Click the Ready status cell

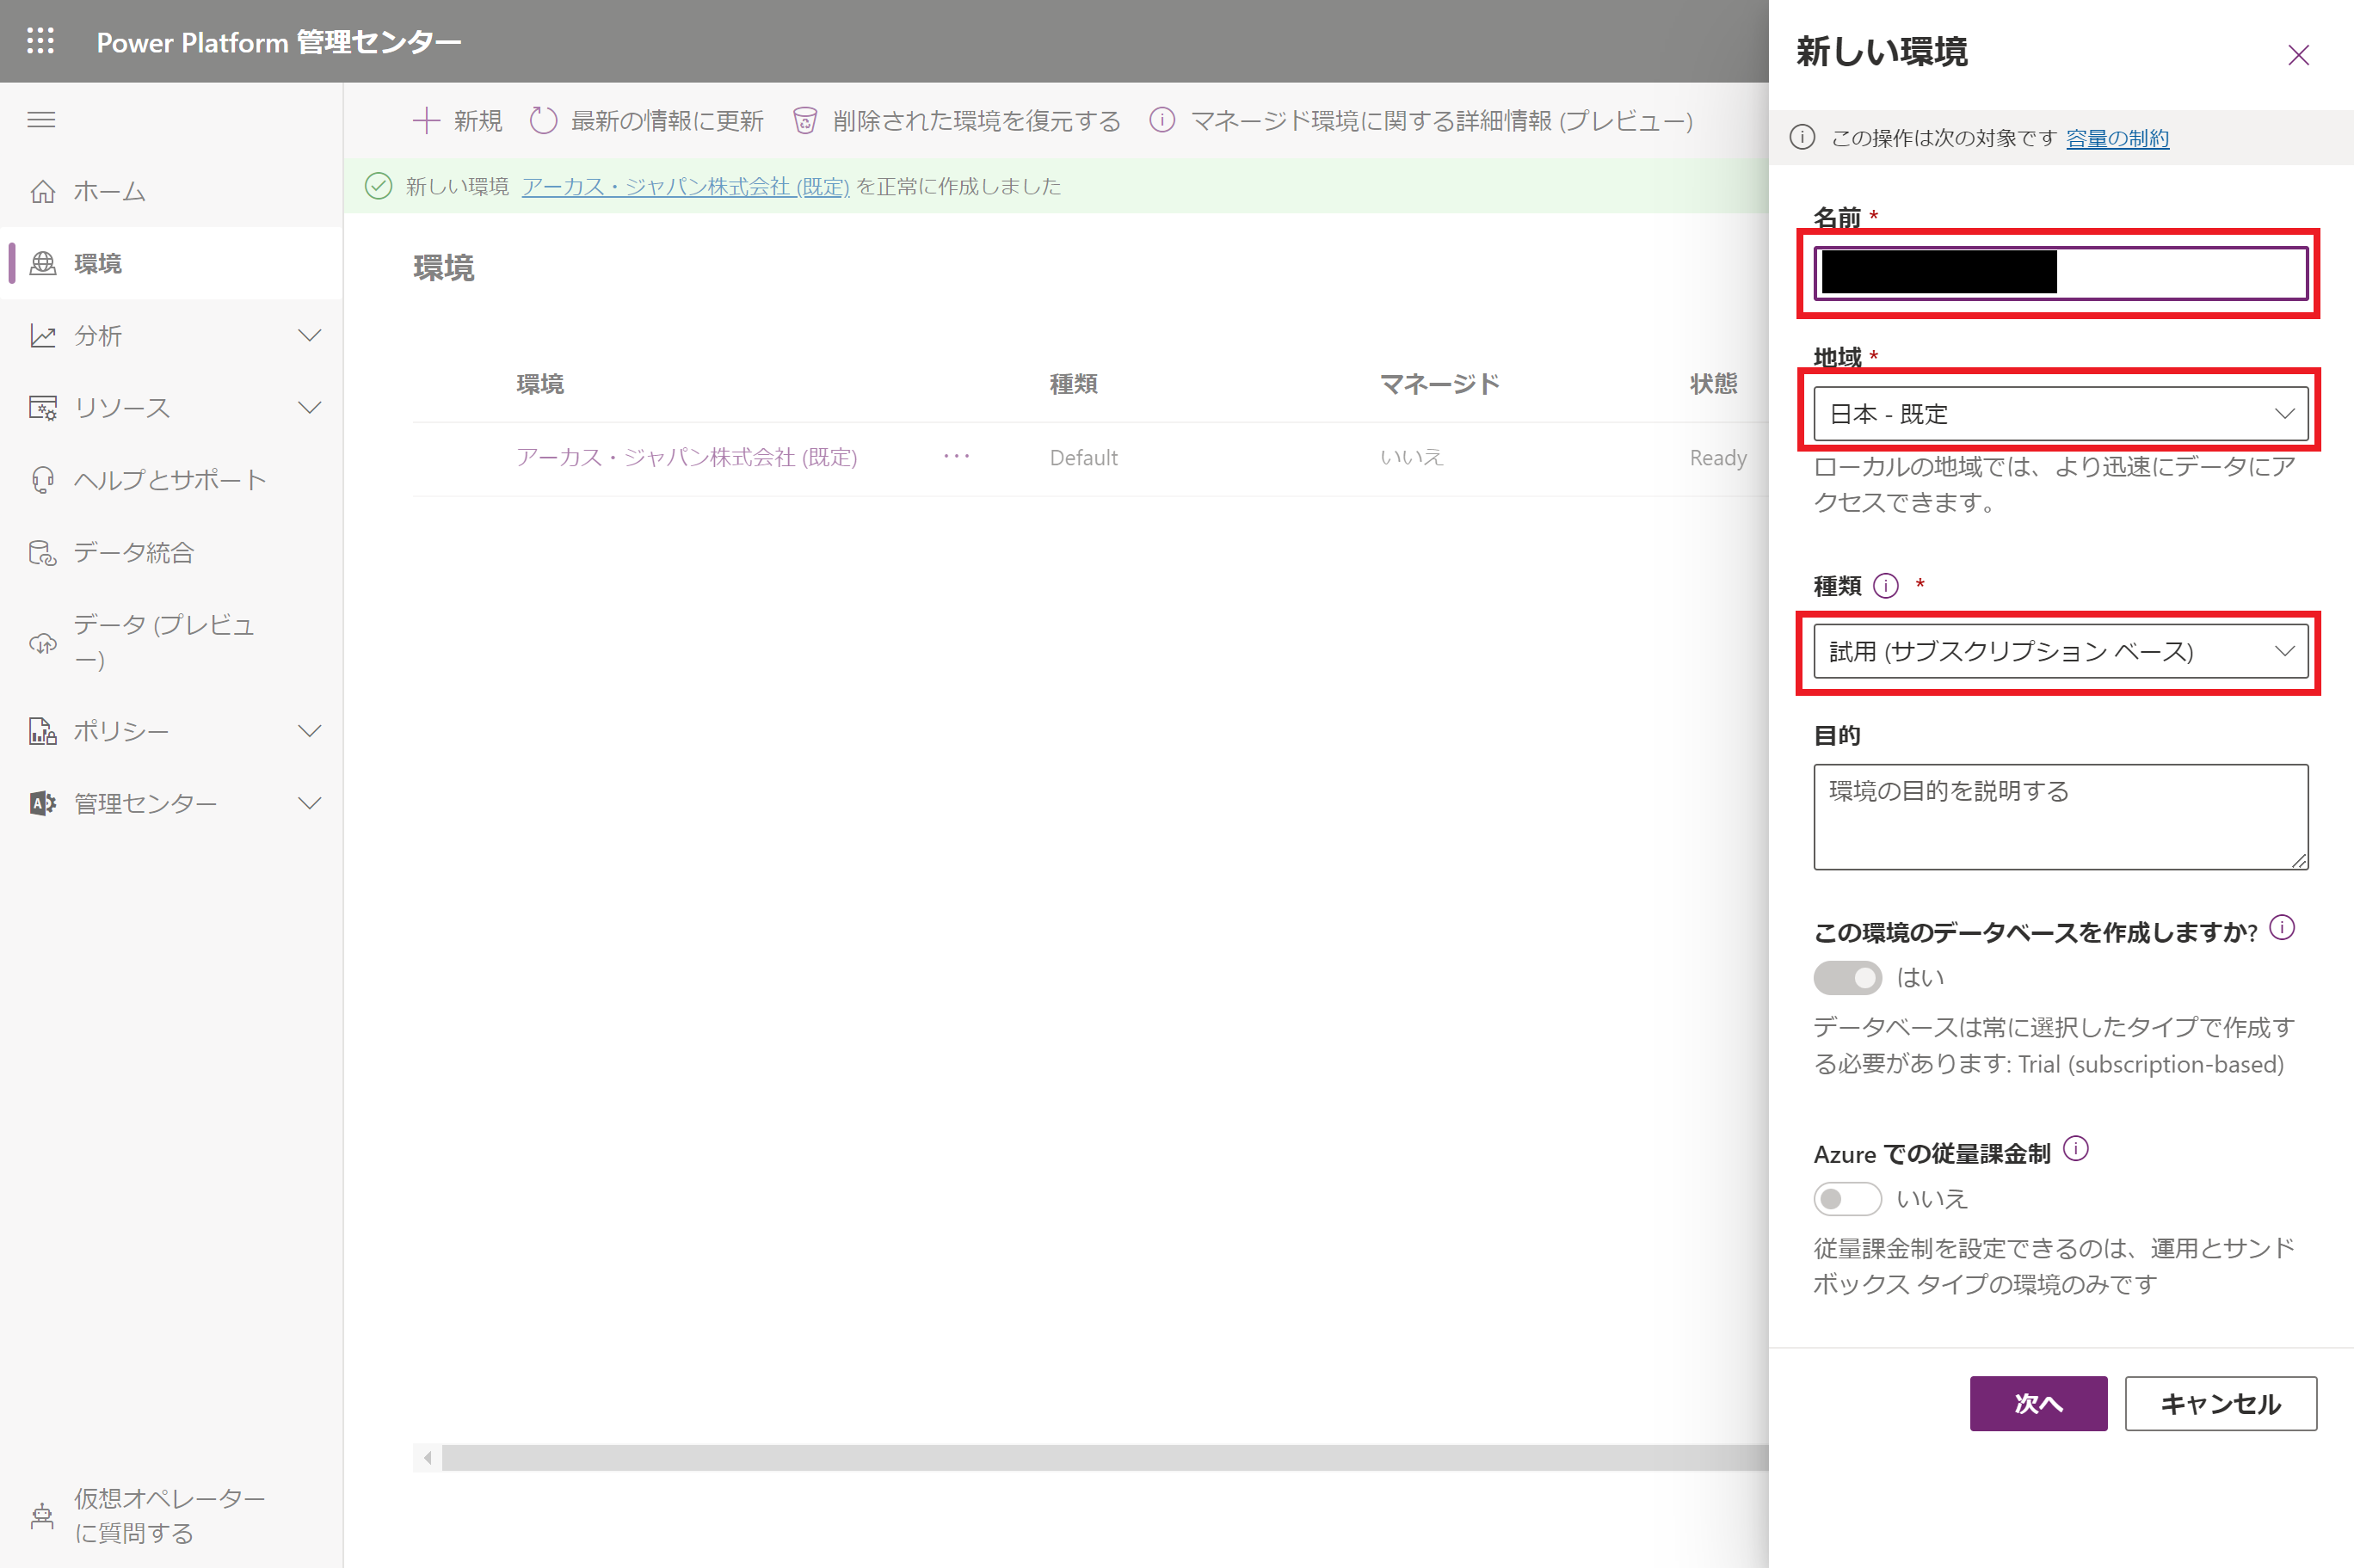pos(1718,458)
